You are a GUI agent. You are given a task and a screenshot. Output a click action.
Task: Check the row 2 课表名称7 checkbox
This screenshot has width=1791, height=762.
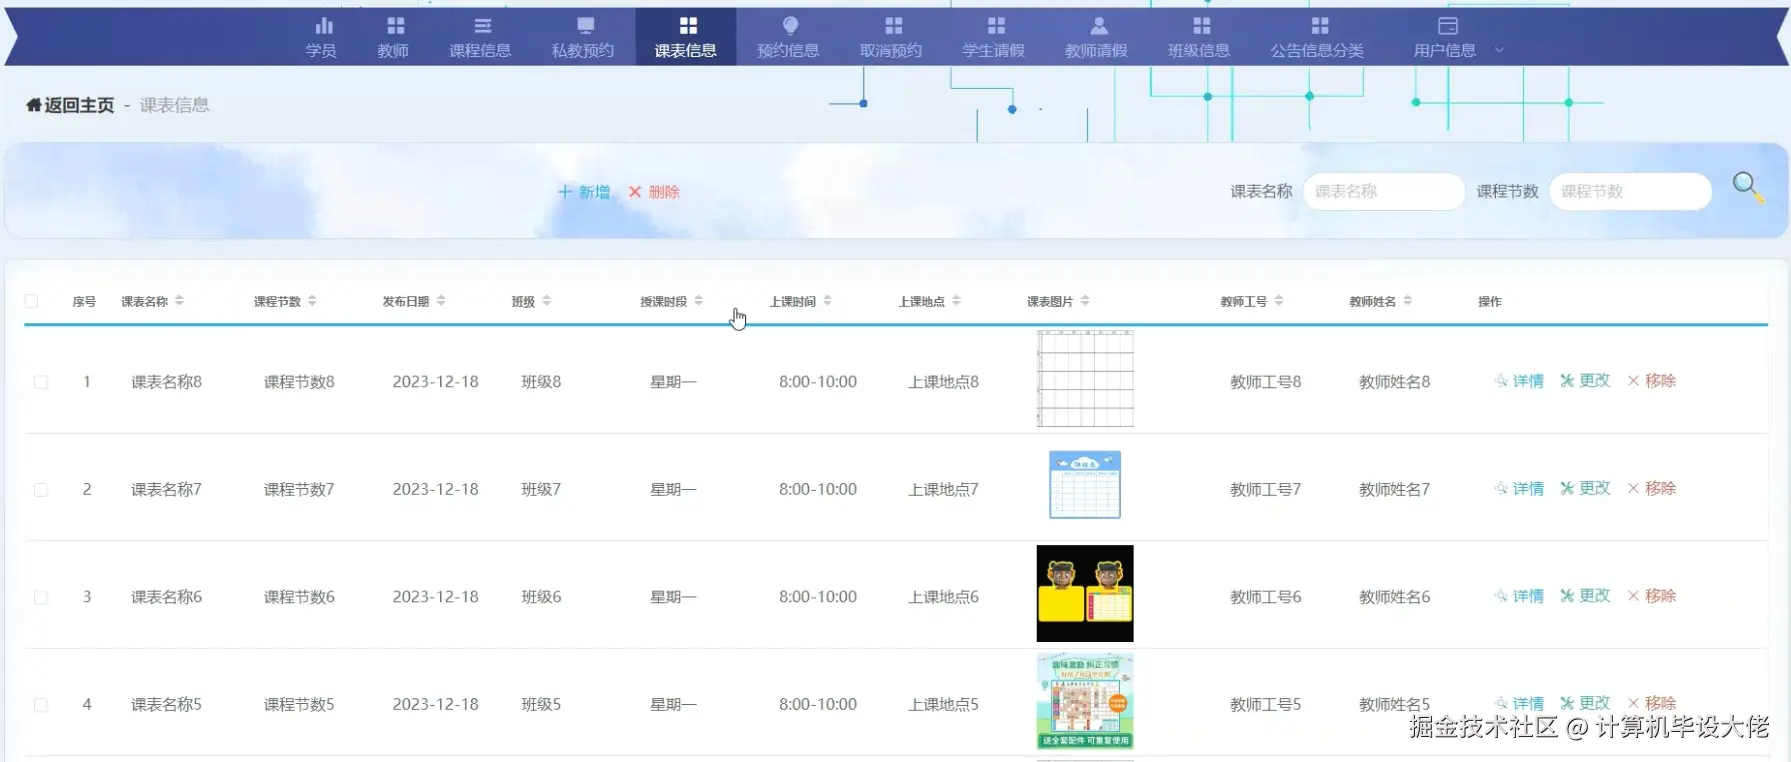tap(41, 490)
